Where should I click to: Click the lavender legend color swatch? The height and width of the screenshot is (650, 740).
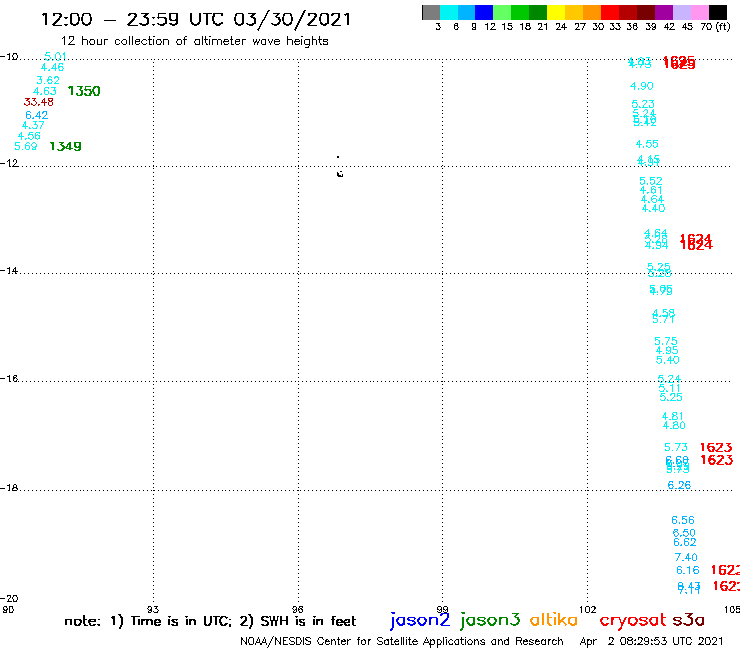click(681, 12)
